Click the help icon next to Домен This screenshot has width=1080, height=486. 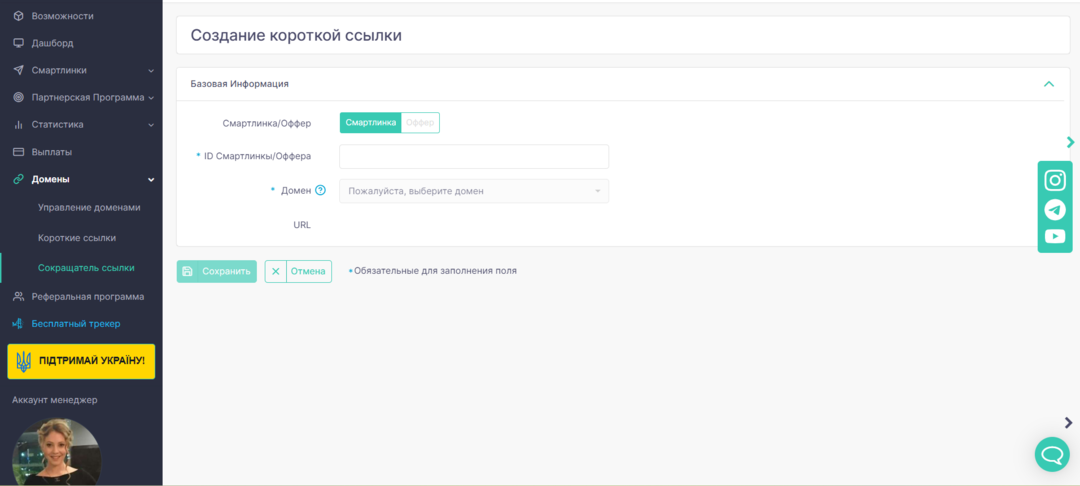(x=321, y=191)
